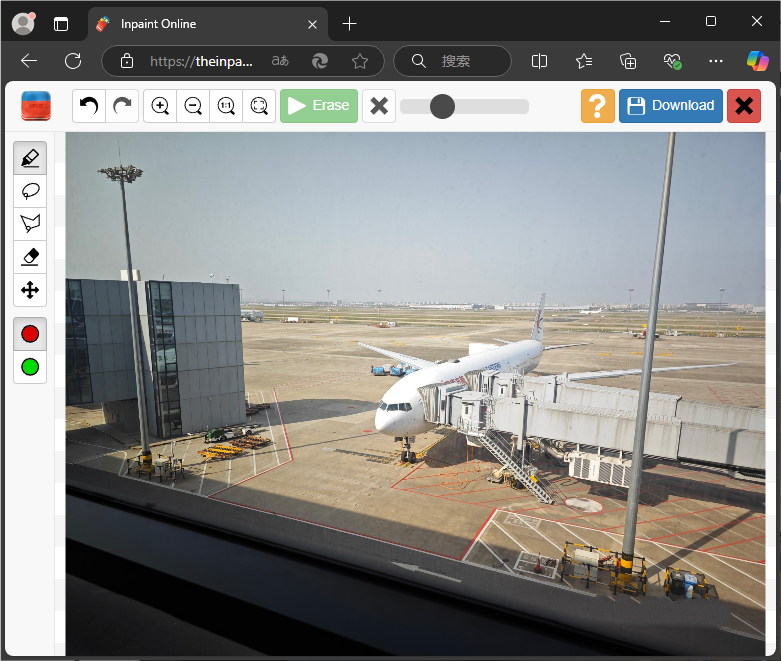
Task: Choose the green marker color
Action: [x=30, y=367]
